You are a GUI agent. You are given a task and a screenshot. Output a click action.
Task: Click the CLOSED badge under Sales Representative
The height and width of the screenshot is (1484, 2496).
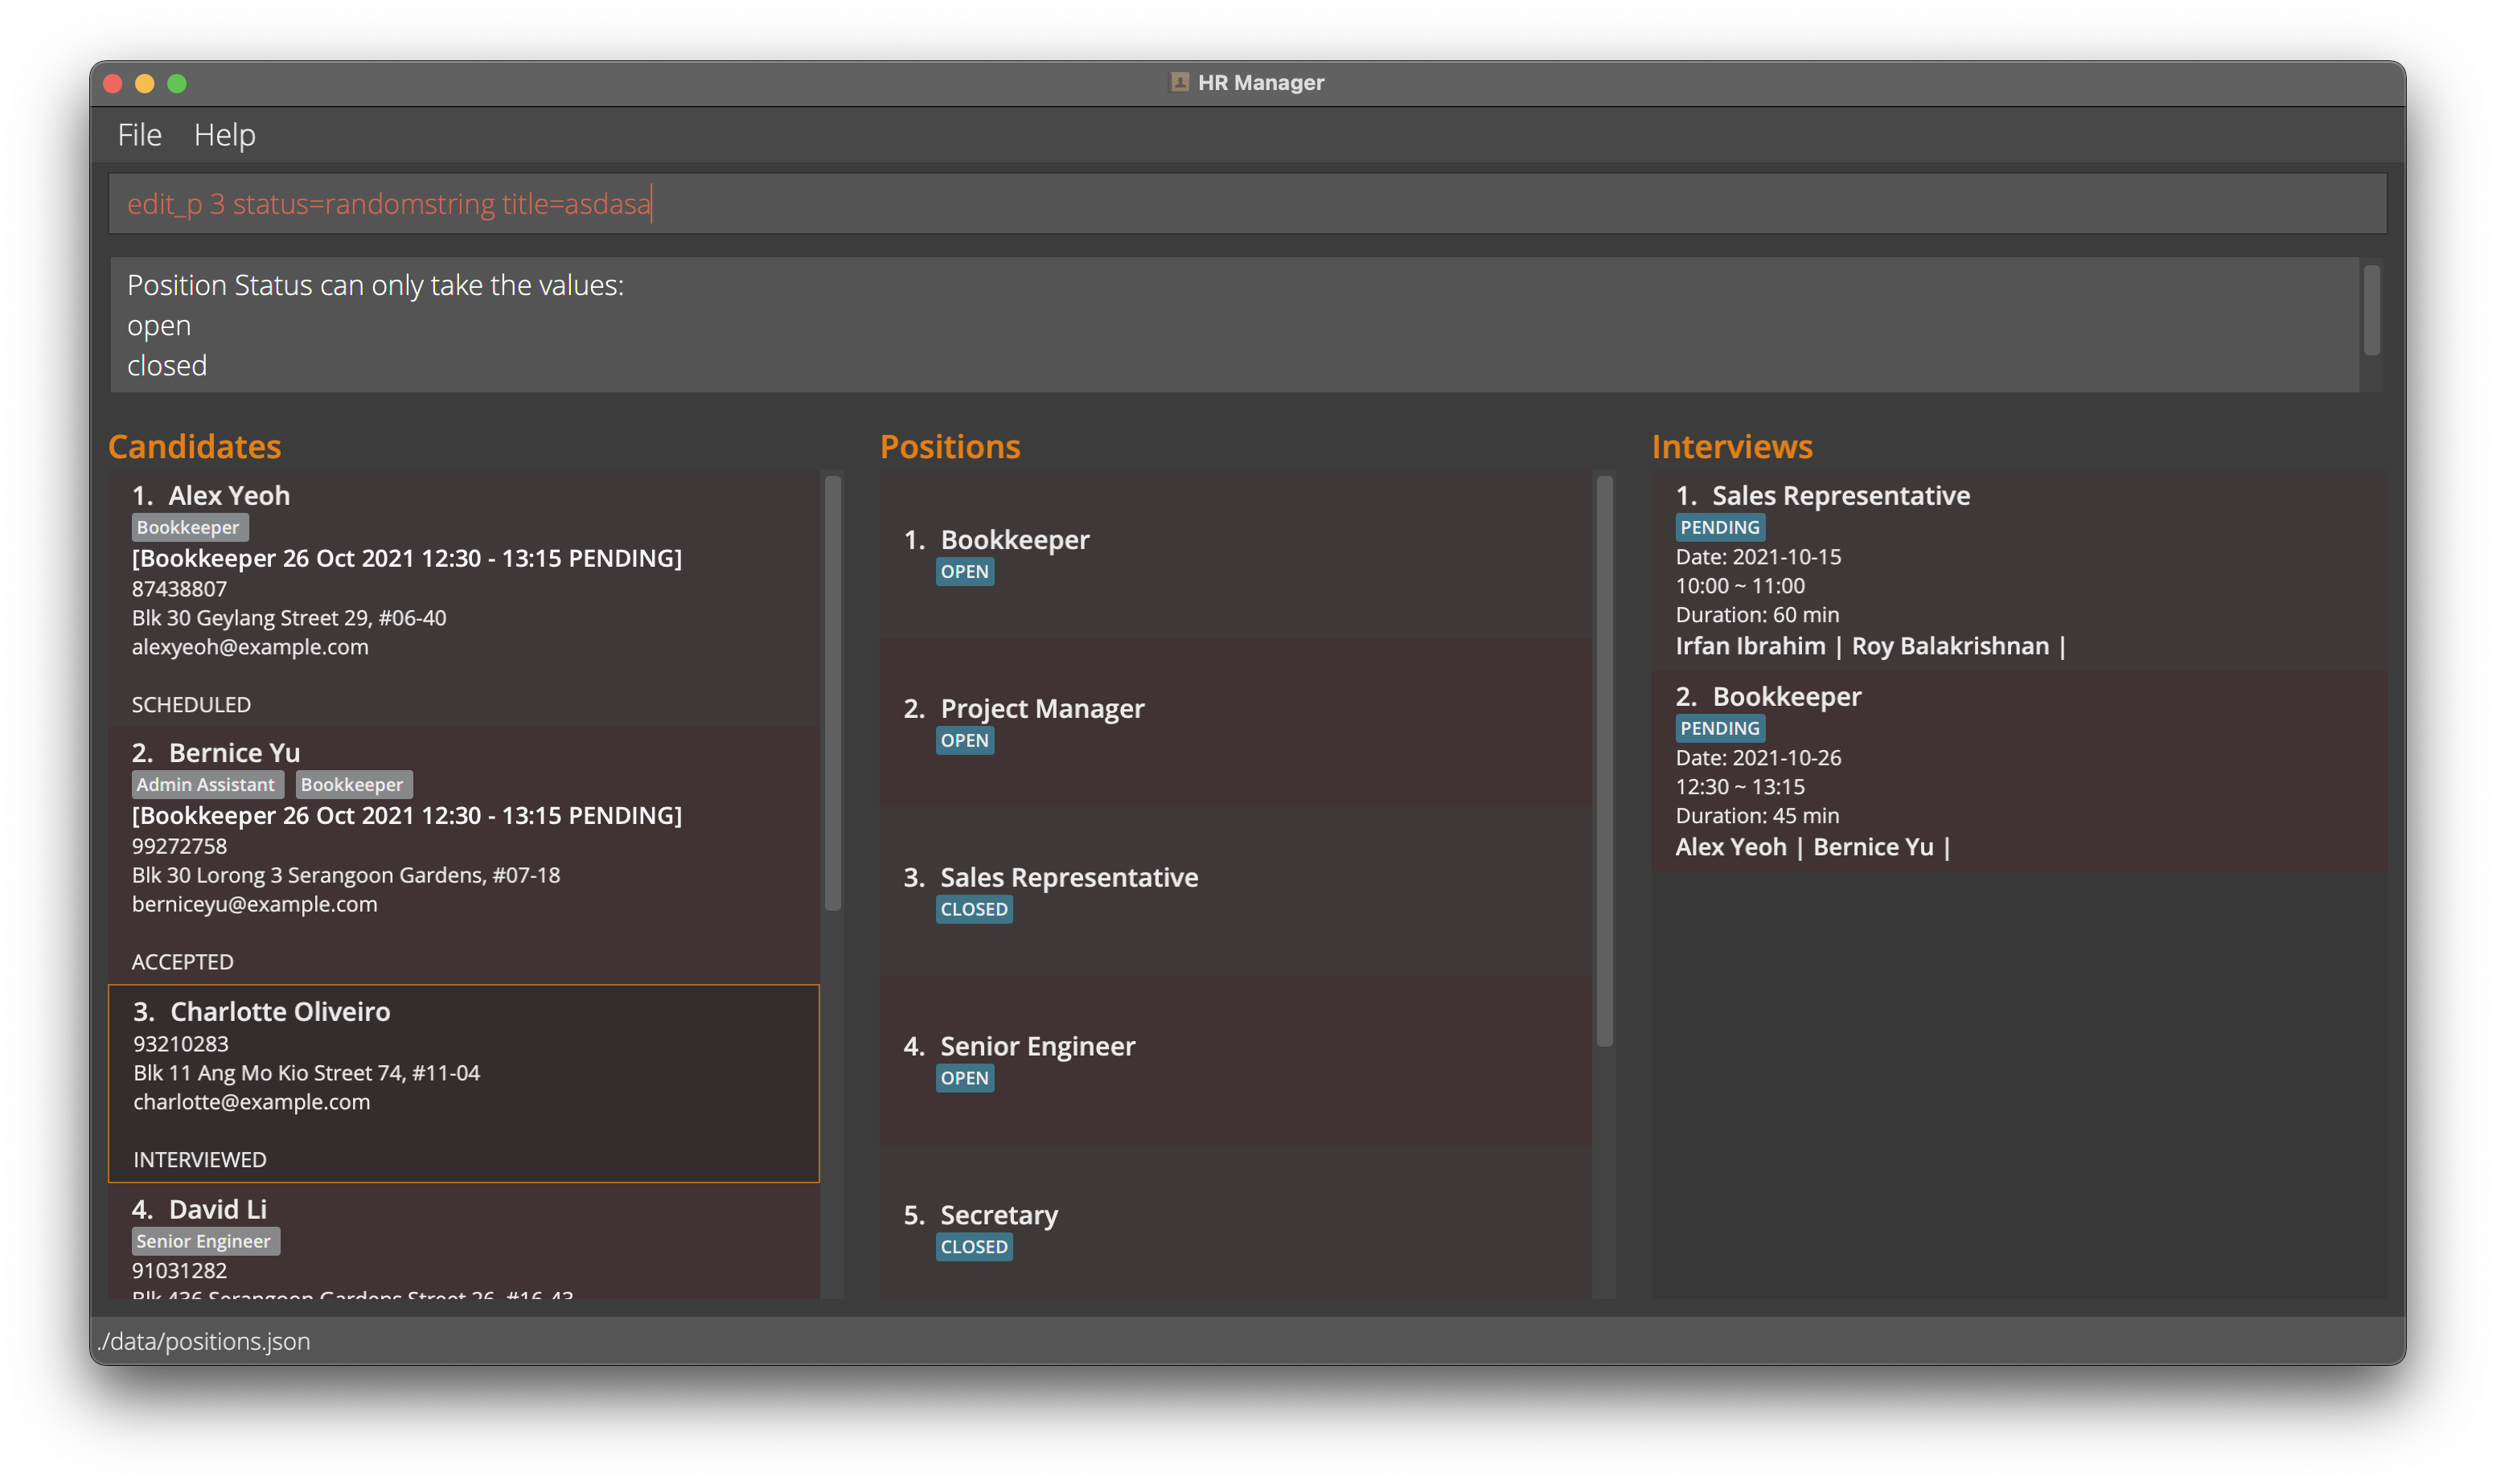(x=973, y=909)
